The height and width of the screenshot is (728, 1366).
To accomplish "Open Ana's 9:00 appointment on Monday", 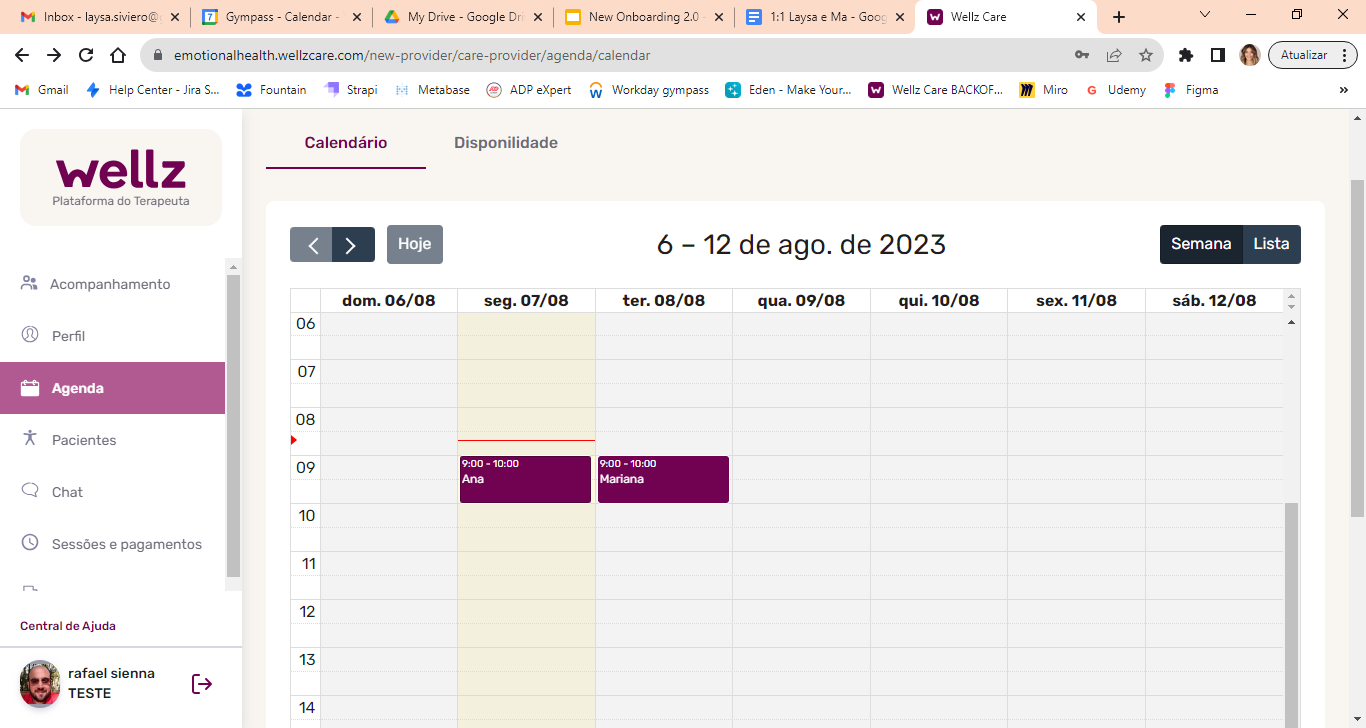I will point(525,480).
